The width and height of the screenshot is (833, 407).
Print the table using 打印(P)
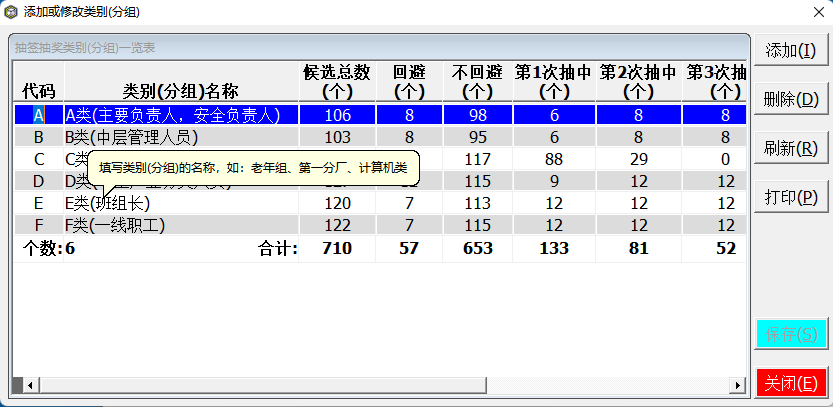791,197
